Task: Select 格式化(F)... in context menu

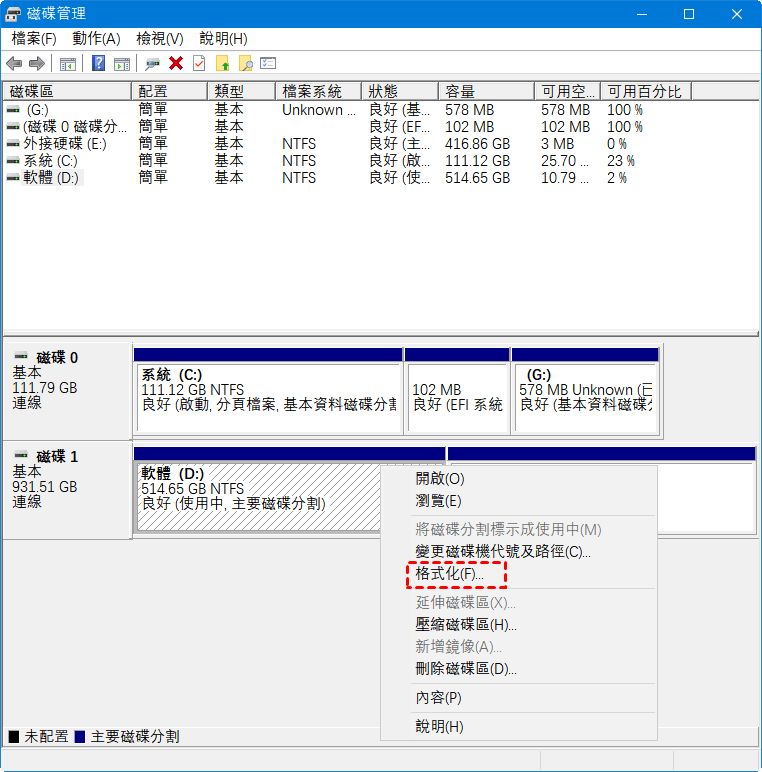Action: 519,574
